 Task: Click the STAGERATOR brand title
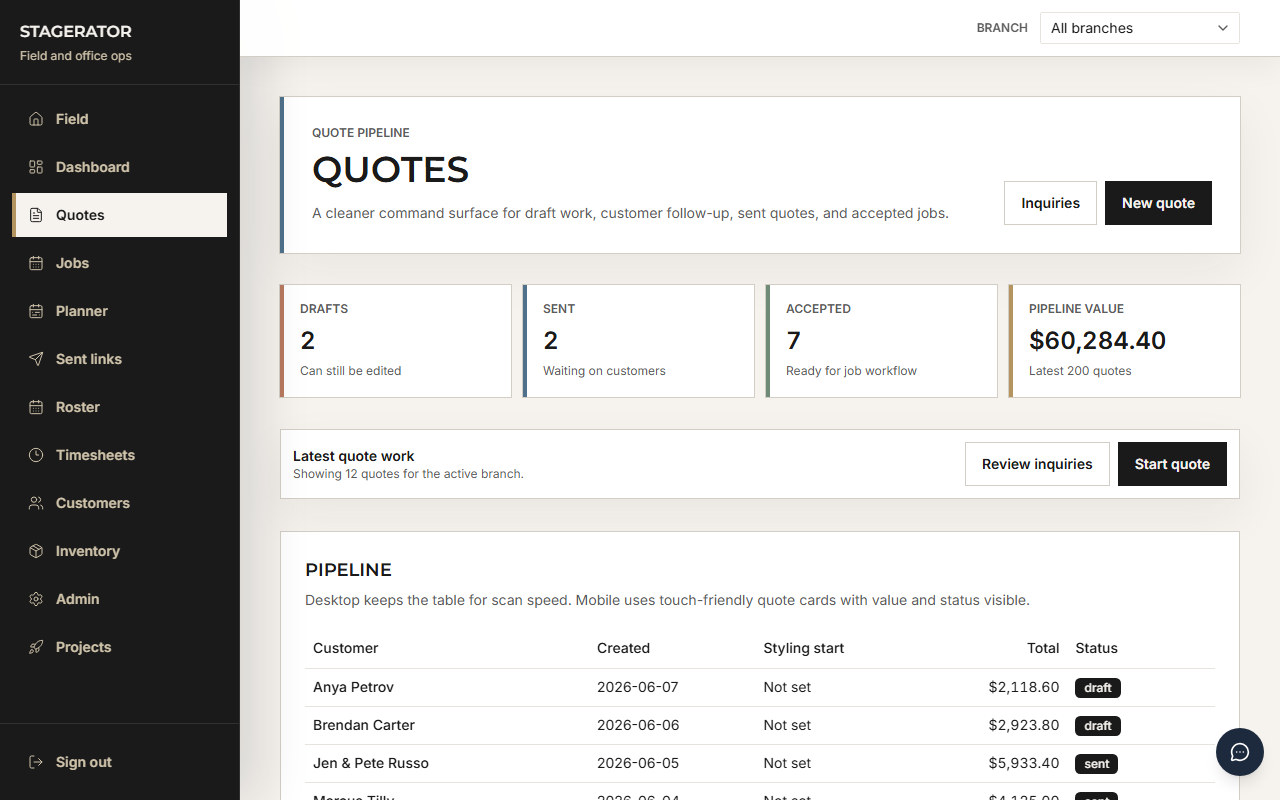[76, 32]
